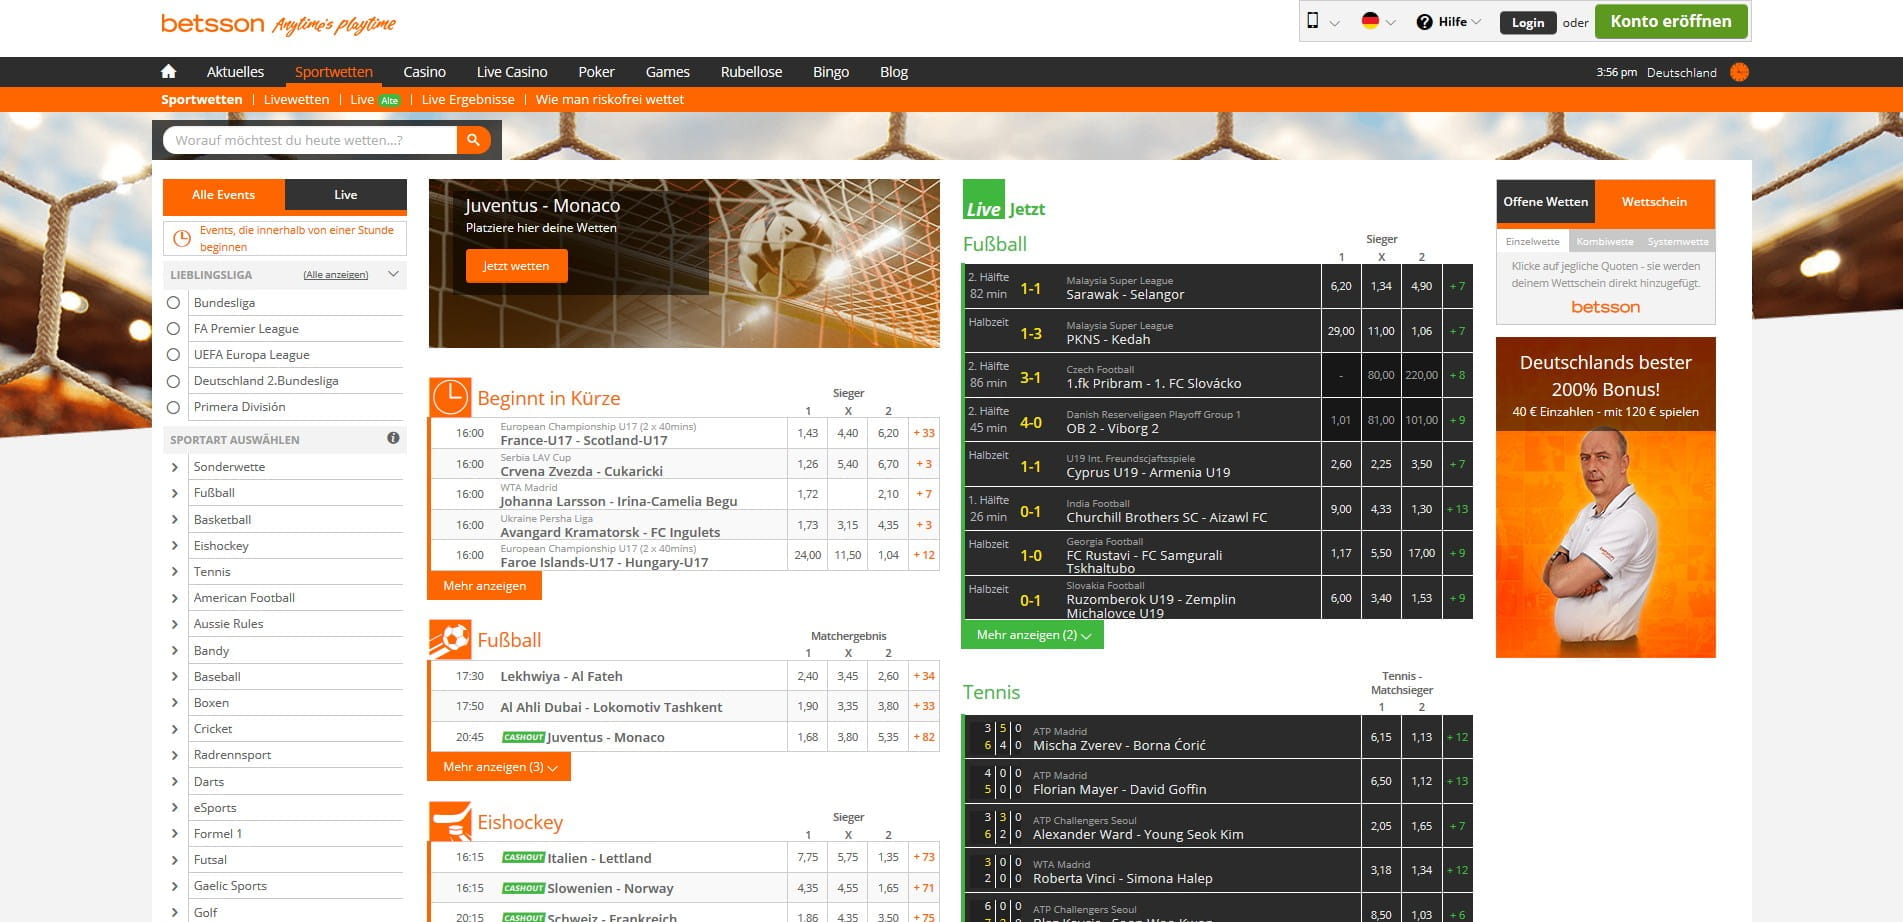The image size is (1903, 922).
Task: Click the Fußball section soccer icon
Action: [x=450, y=639]
